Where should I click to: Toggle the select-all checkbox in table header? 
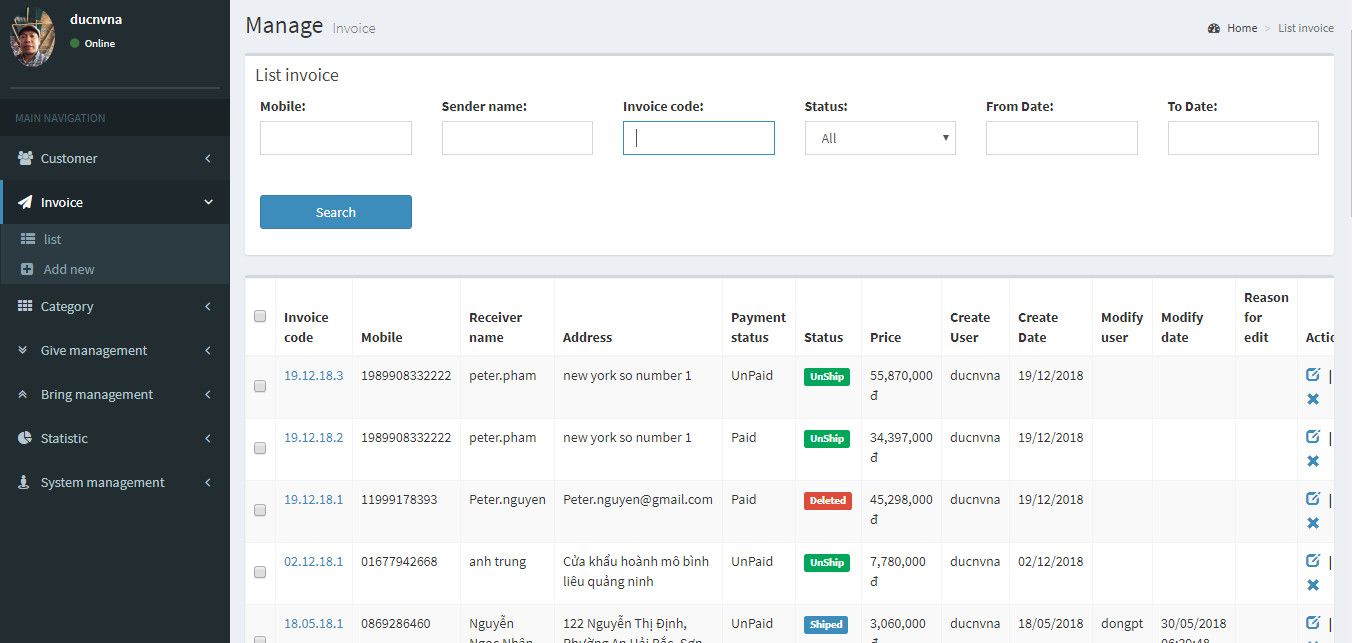click(260, 316)
